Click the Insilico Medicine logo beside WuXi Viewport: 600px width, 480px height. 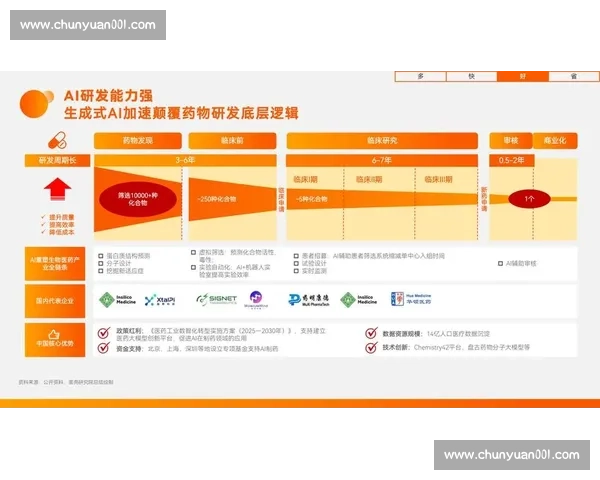click(359, 300)
